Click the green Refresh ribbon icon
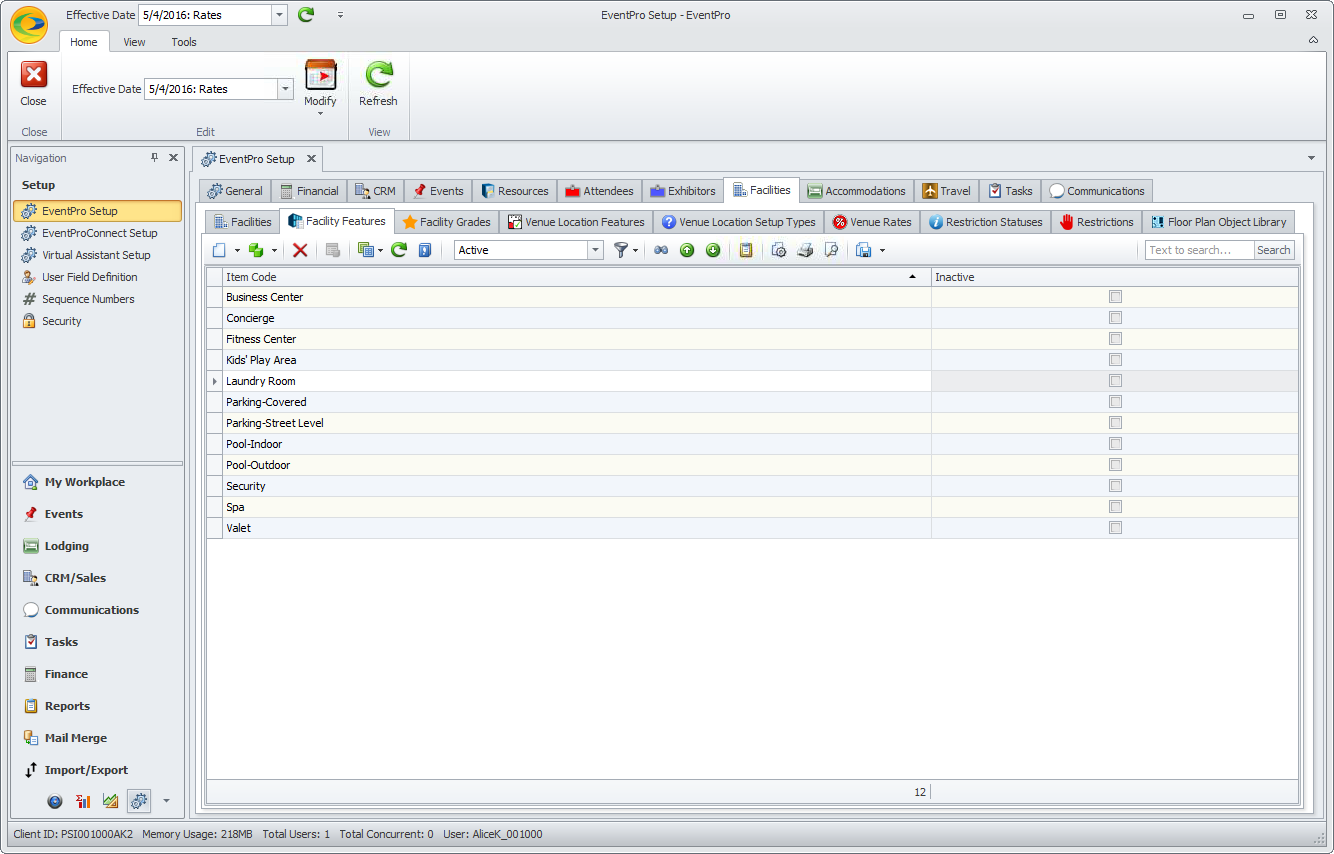 click(378, 75)
